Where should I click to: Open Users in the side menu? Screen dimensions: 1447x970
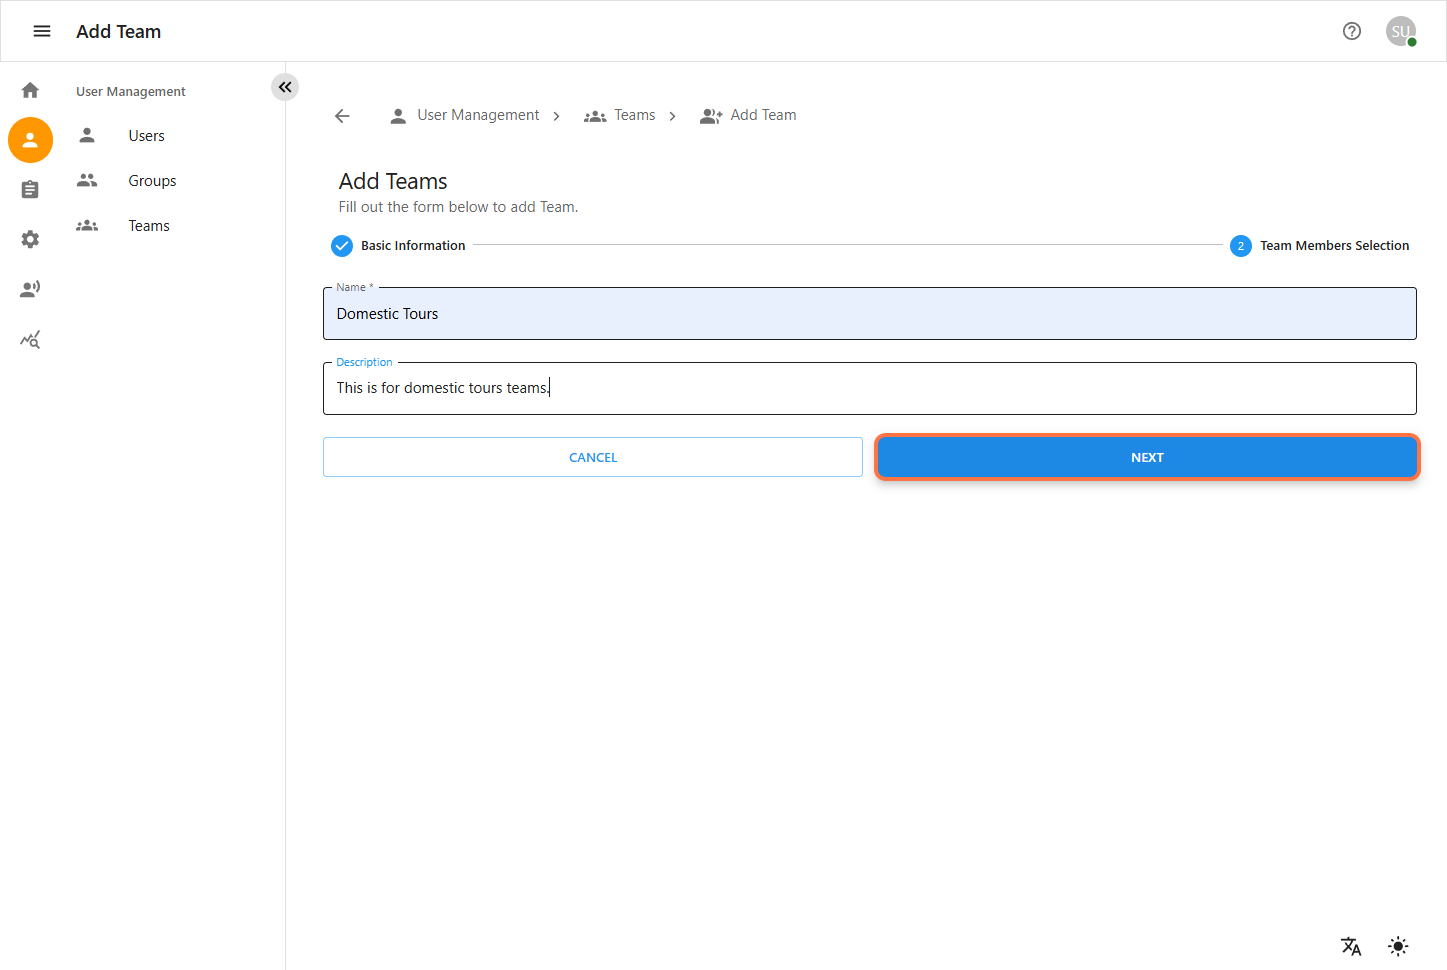pos(146,136)
